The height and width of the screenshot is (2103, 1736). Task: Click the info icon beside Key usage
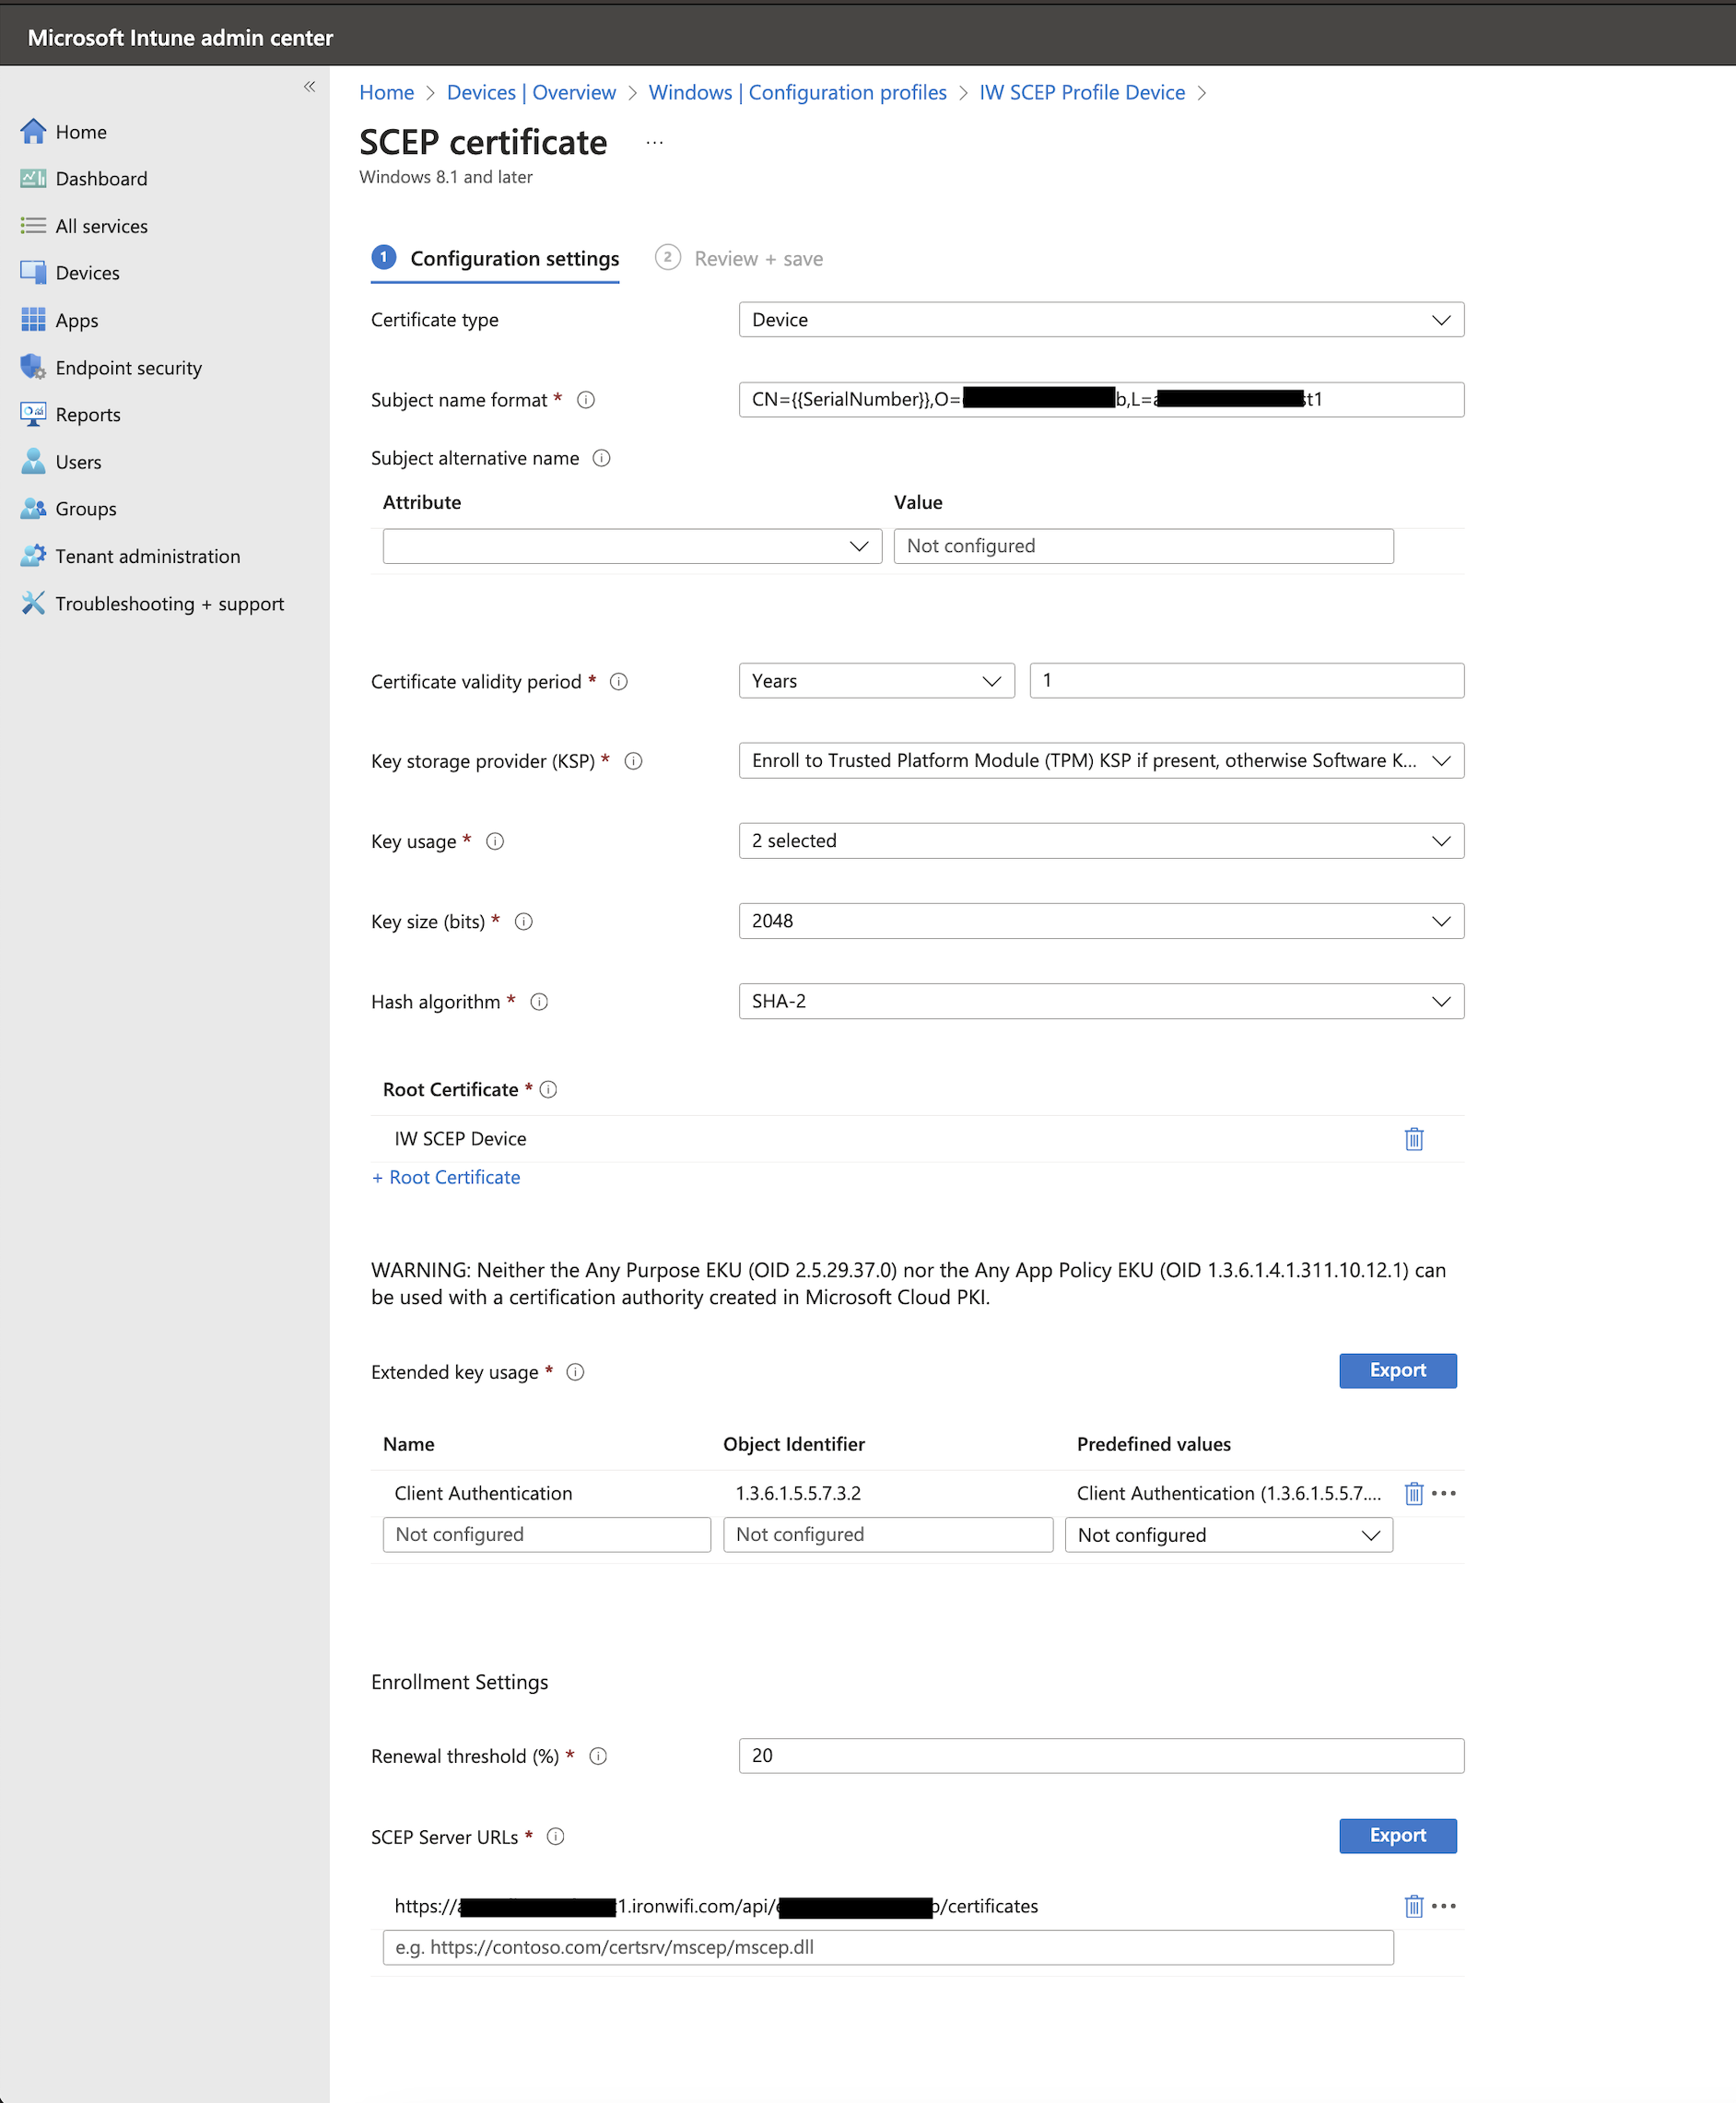pyautogui.click(x=494, y=841)
